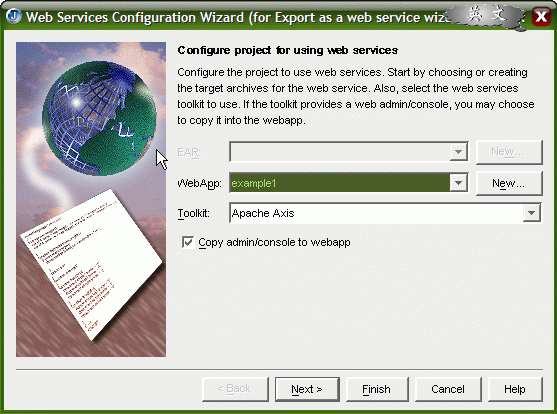Open Help for this wizard

click(515, 389)
